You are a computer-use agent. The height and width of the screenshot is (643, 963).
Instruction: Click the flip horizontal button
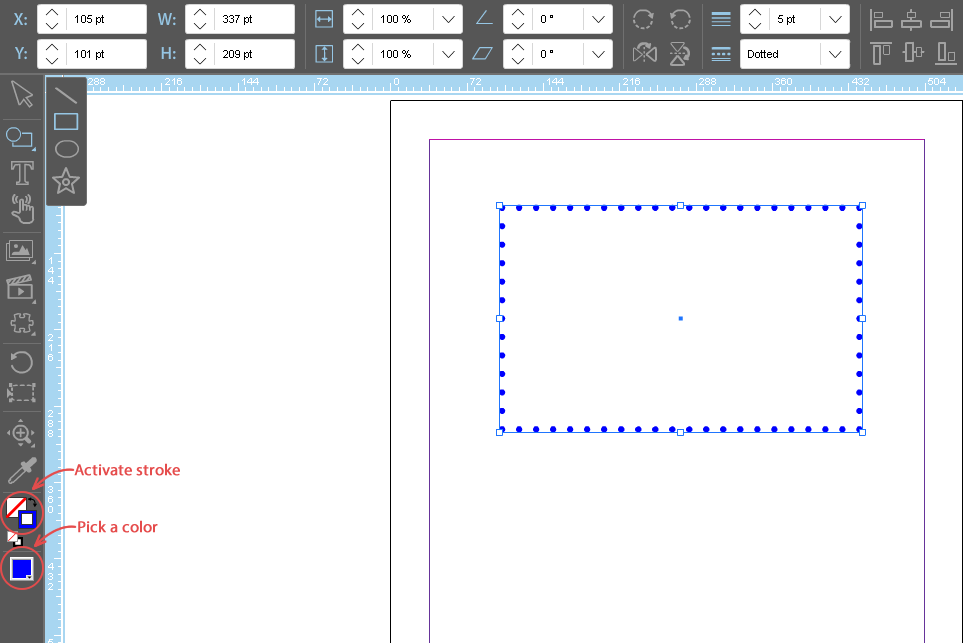click(x=645, y=54)
